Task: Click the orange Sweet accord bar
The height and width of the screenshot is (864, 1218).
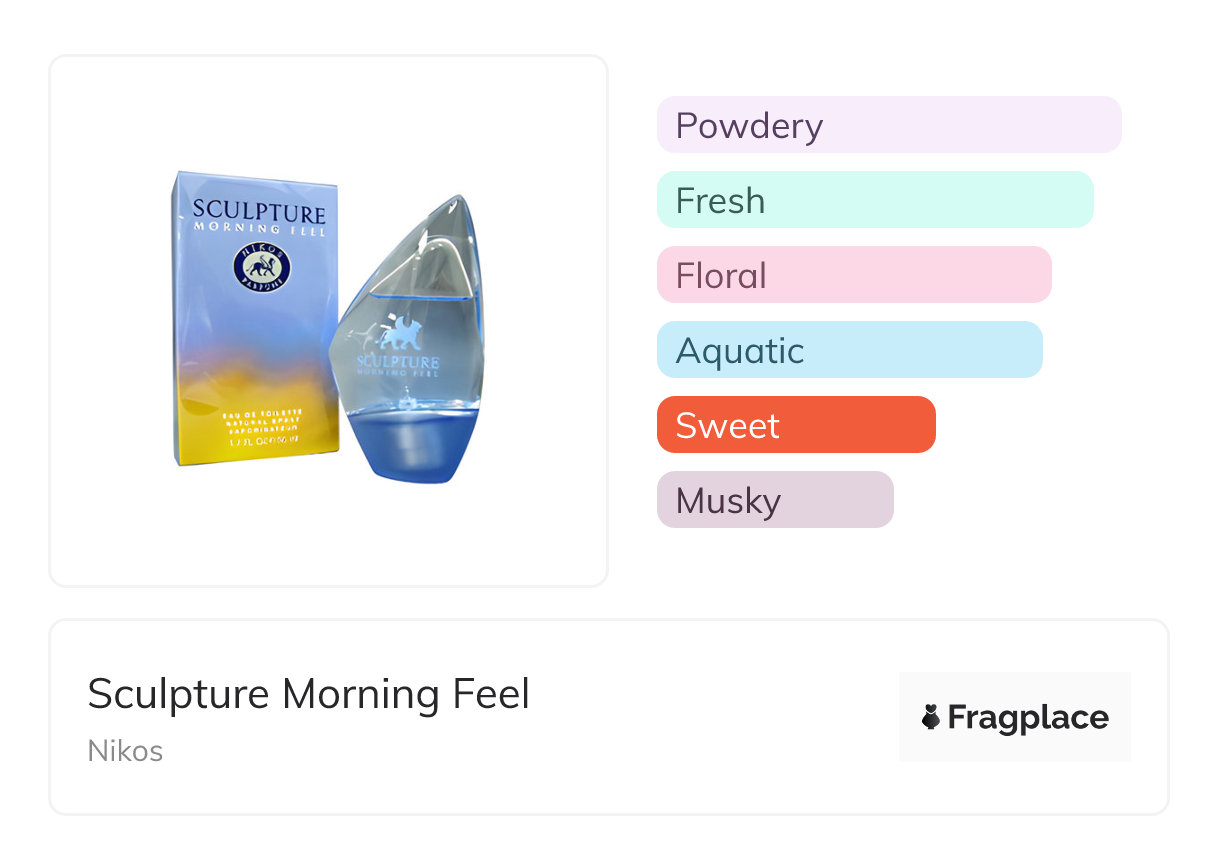Action: point(795,425)
